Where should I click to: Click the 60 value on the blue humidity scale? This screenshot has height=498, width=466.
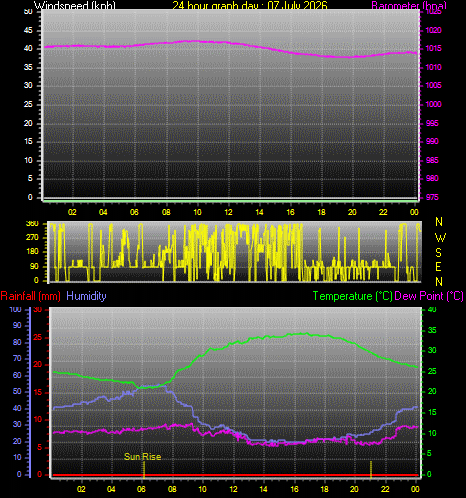pyautogui.click(x=17, y=375)
